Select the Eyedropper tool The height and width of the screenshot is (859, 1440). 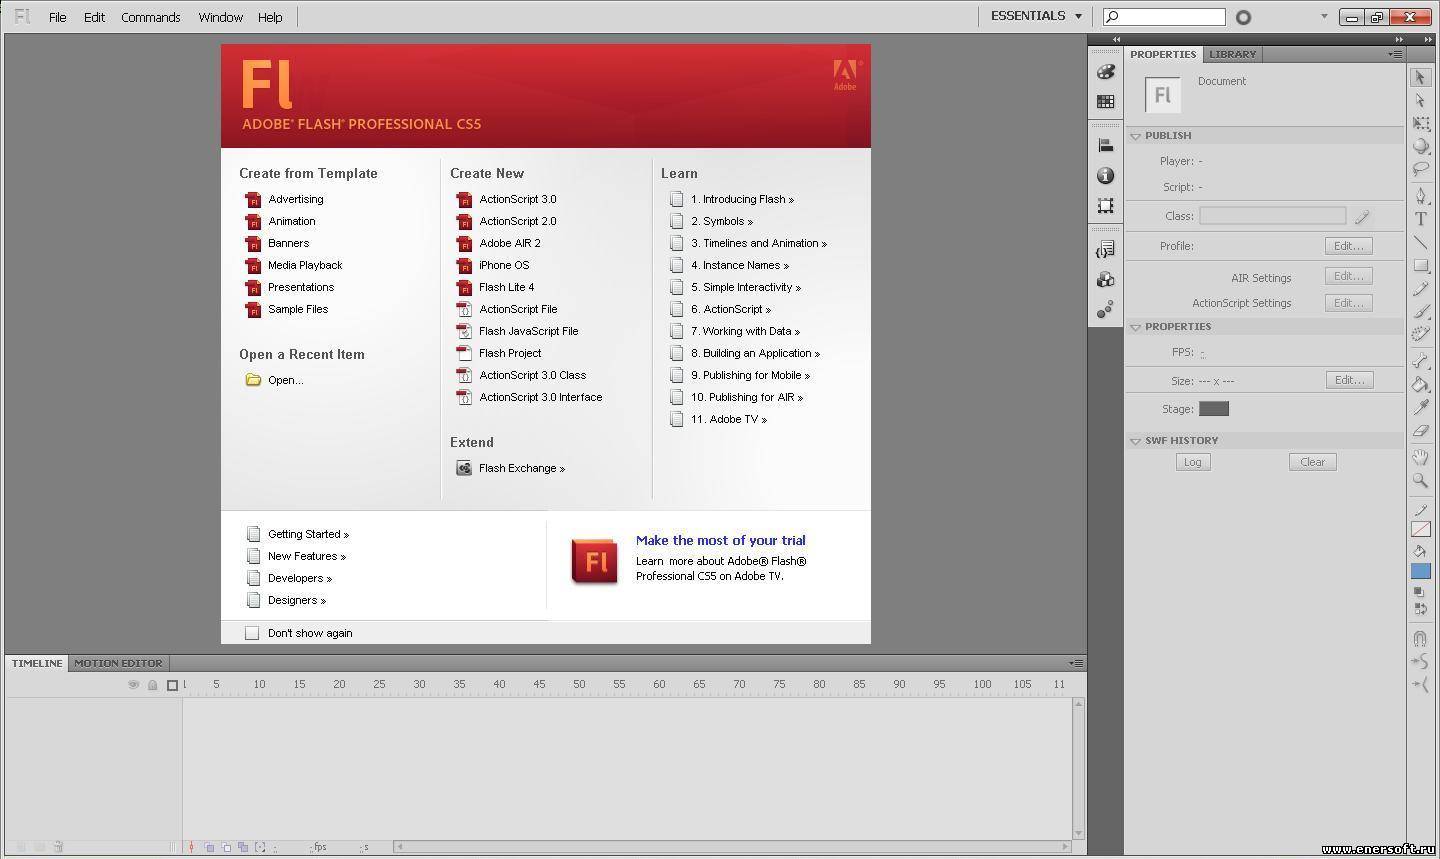(x=1420, y=407)
